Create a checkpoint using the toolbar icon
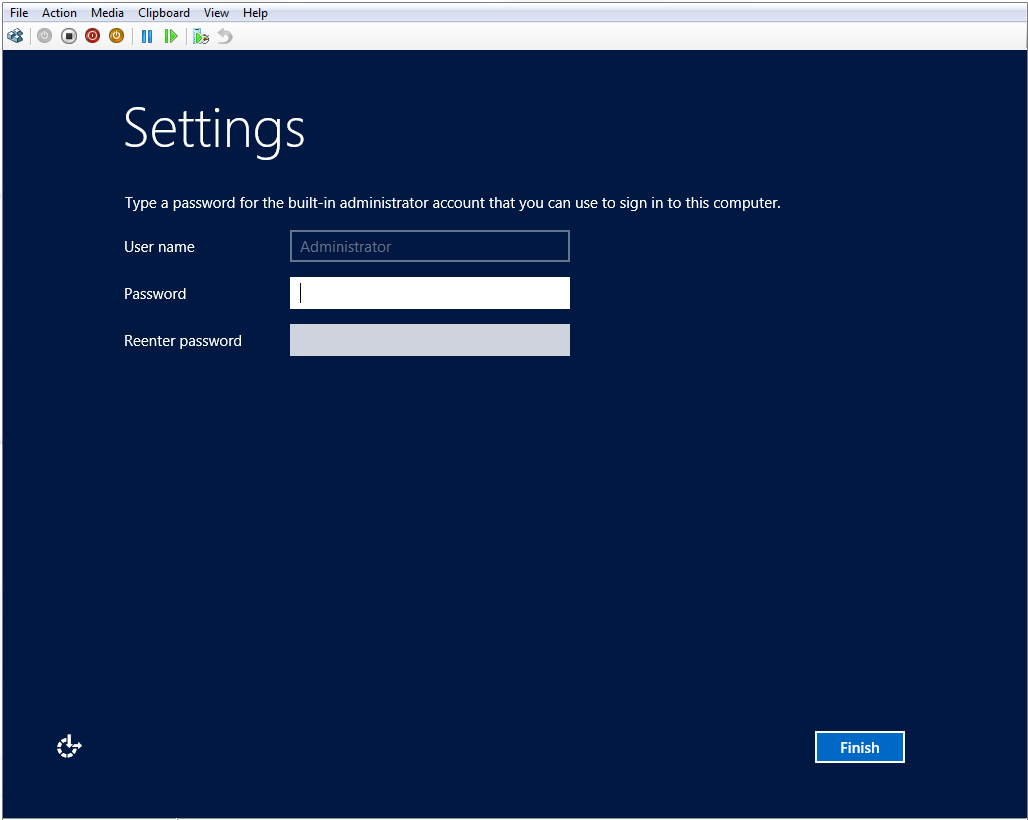This screenshot has height=820, width=1028. (201, 36)
